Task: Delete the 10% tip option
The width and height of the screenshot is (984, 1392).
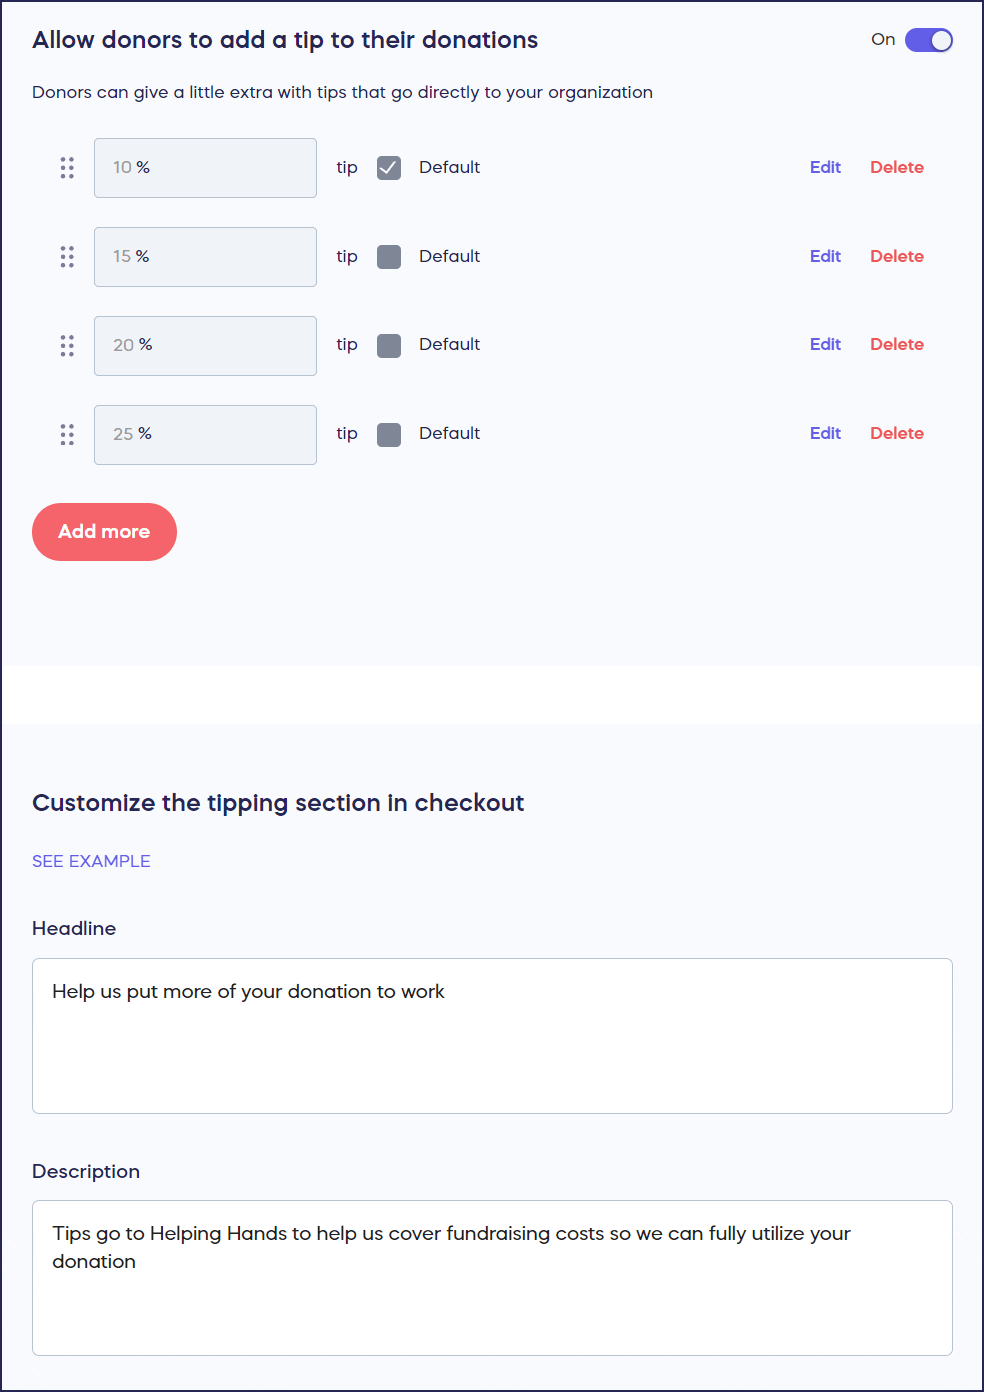Action: click(896, 167)
